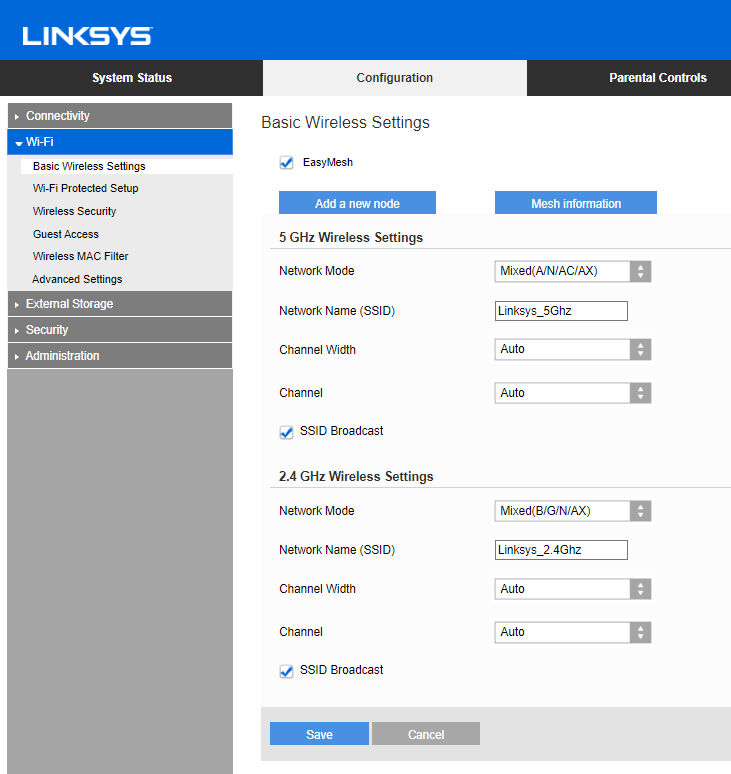
Task: Click the 2.4 GHz SSID field Linksys_2.4Ghz
Action: pos(561,550)
